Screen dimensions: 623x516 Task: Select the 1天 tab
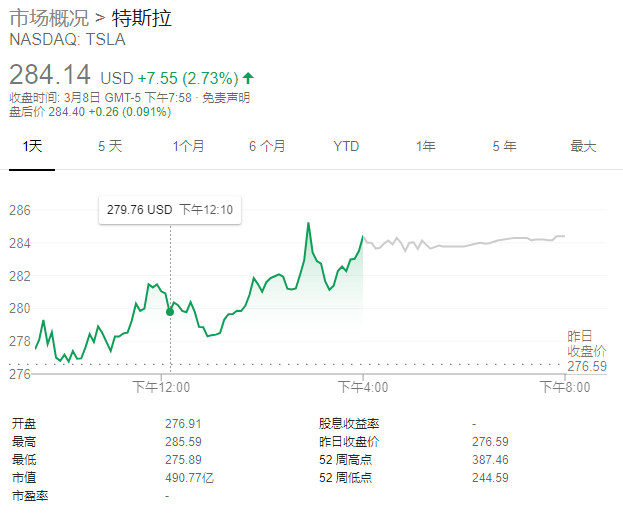click(34, 146)
